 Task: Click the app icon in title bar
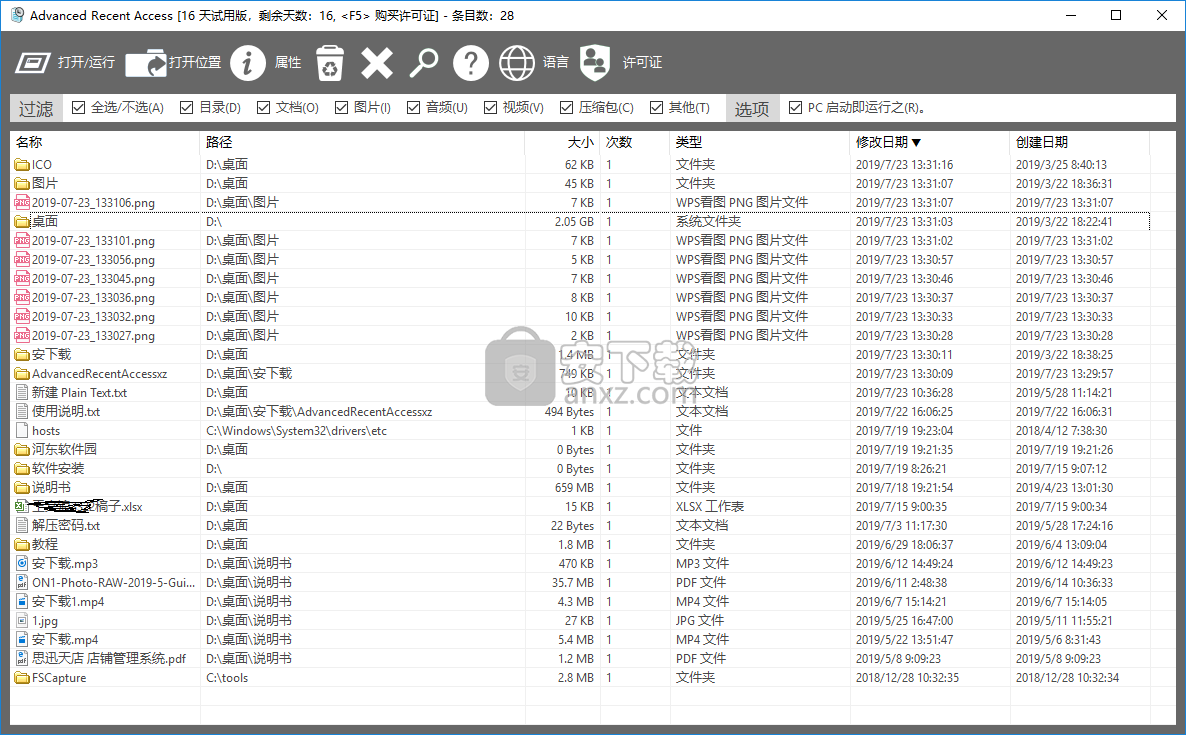(x=17, y=15)
